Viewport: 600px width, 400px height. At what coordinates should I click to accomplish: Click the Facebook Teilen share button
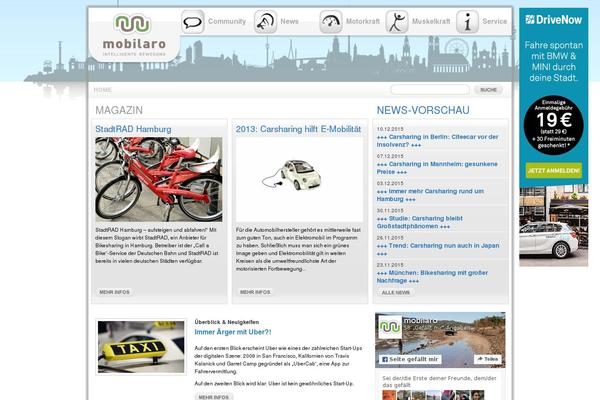[x=488, y=359]
